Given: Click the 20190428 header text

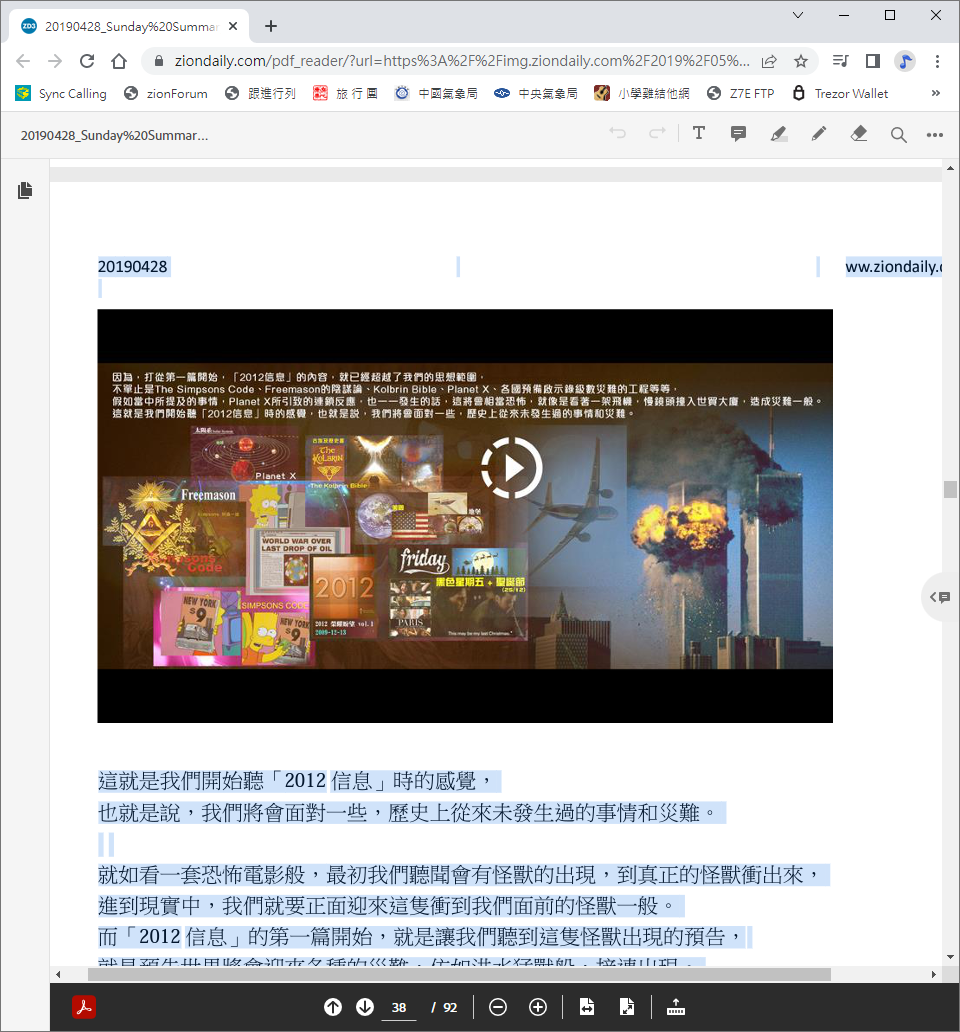Looking at the screenshot, I should pos(133,267).
